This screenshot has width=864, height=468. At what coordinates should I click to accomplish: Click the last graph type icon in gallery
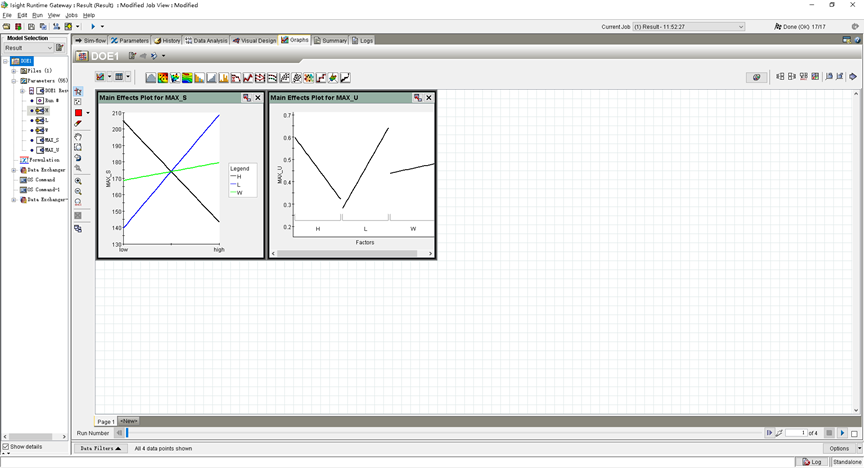point(345,77)
